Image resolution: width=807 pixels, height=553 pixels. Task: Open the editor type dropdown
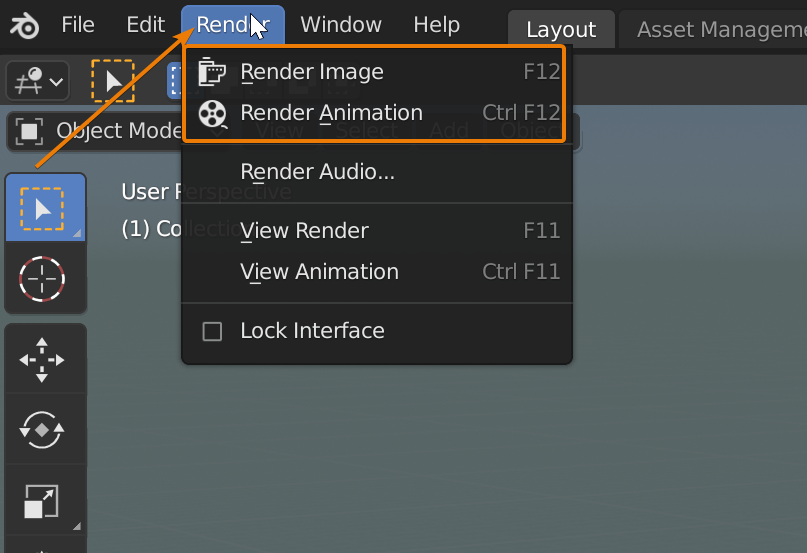click(37, 81)
